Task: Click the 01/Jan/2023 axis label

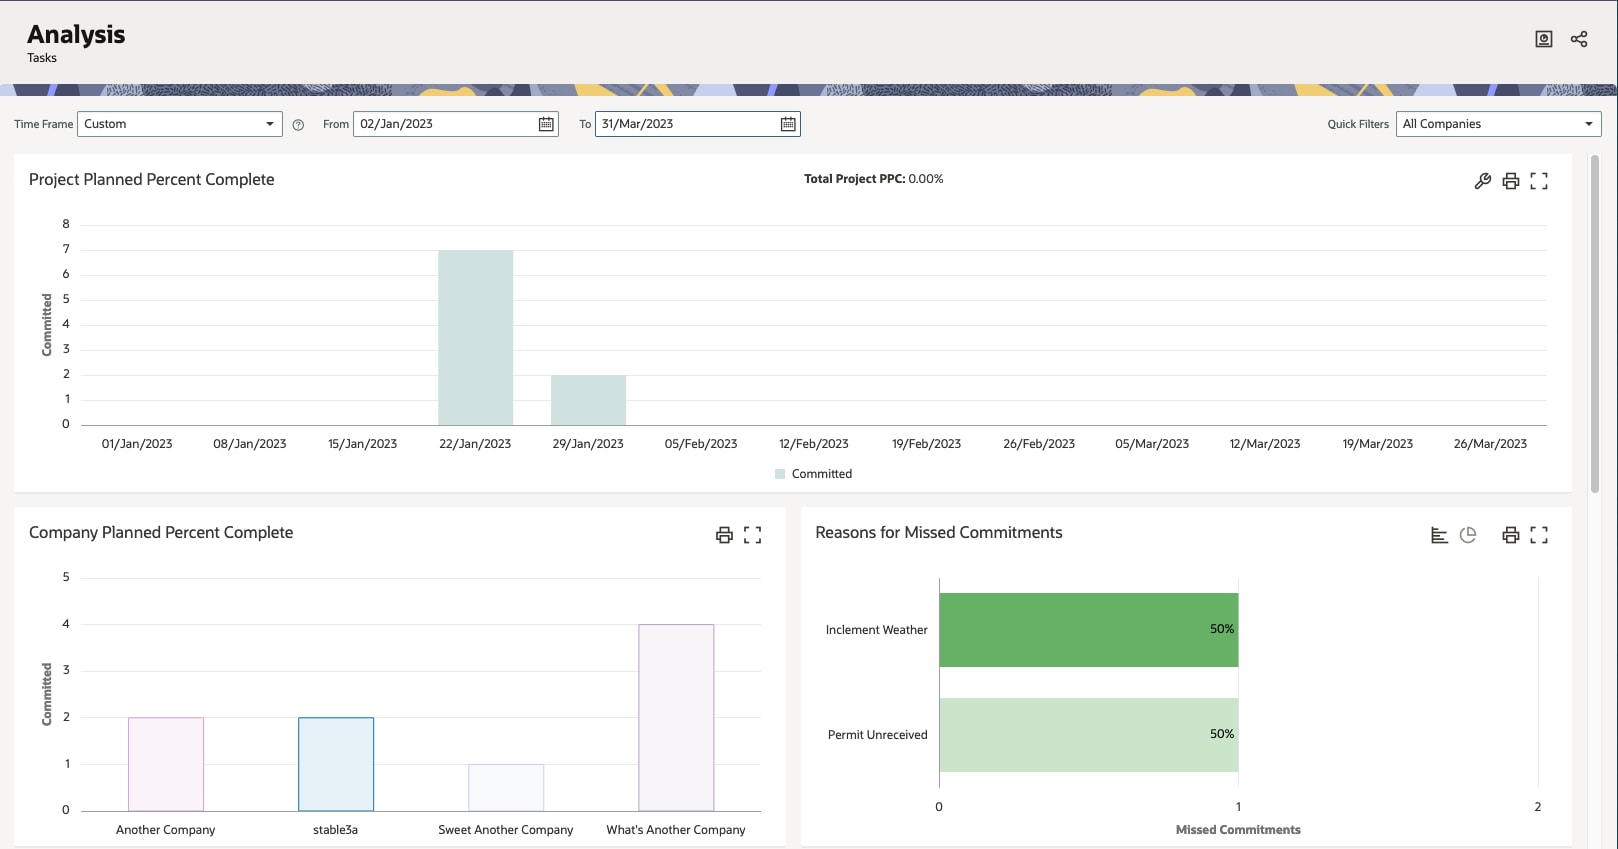Action: click(x=137, y=444)
